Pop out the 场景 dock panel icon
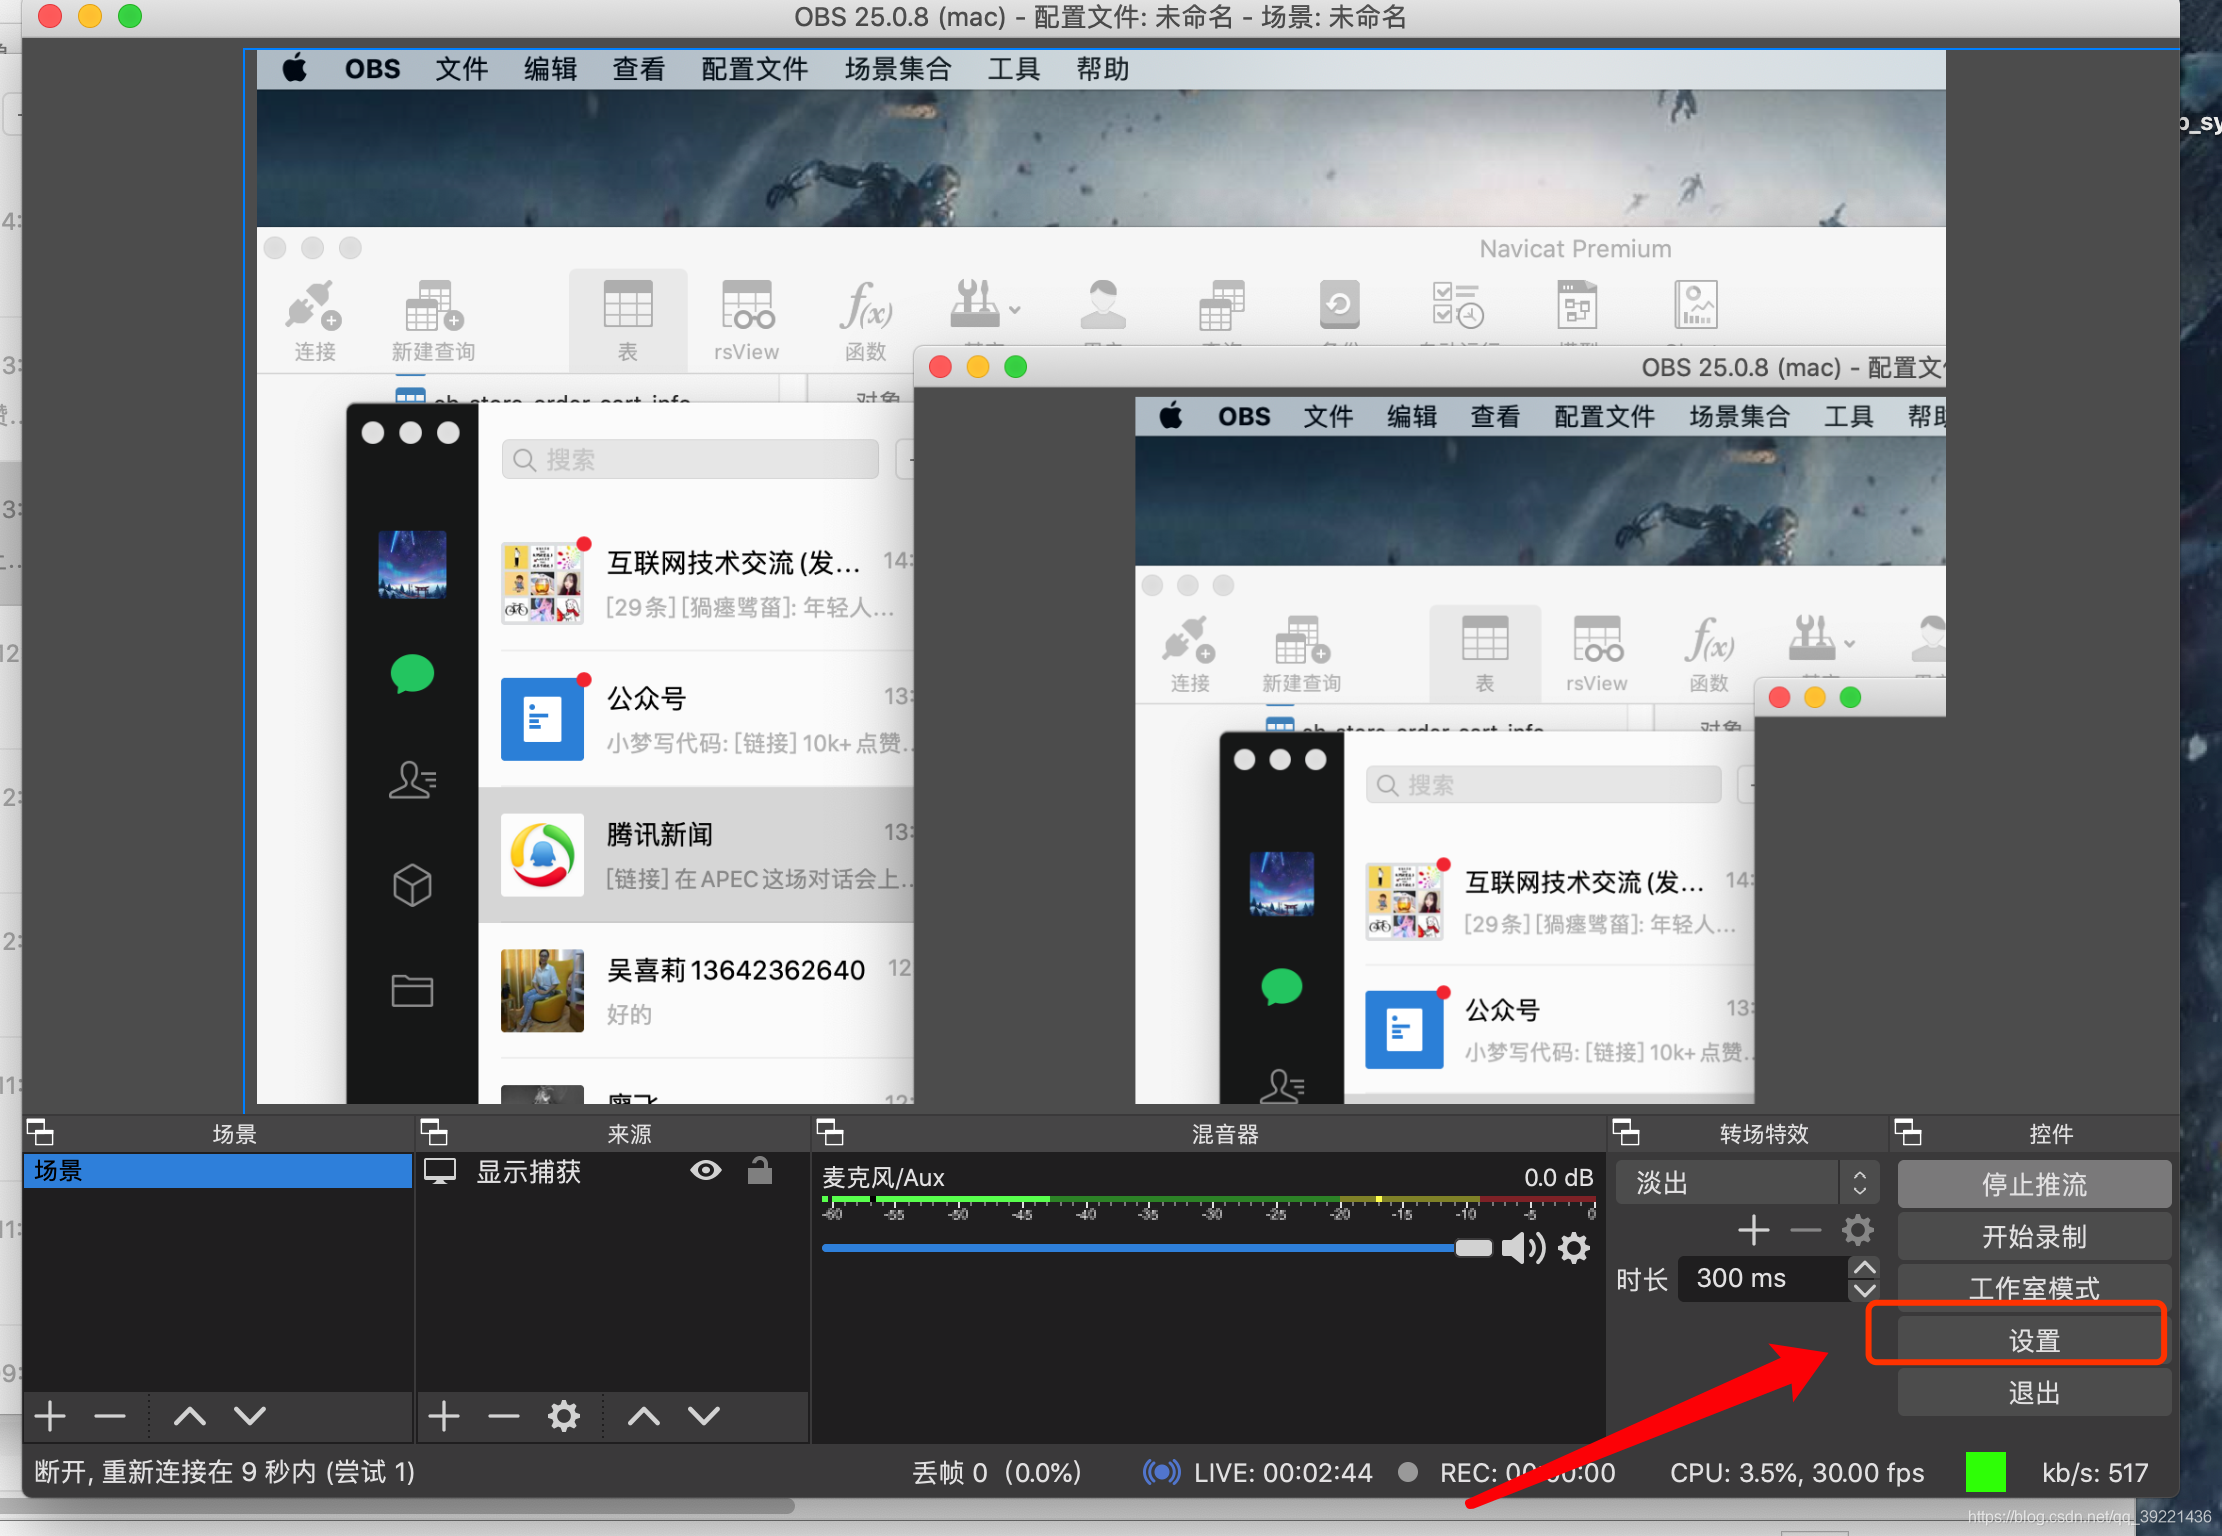The width and height of the screenshot is (2222, 1536). pos(40,1132)
